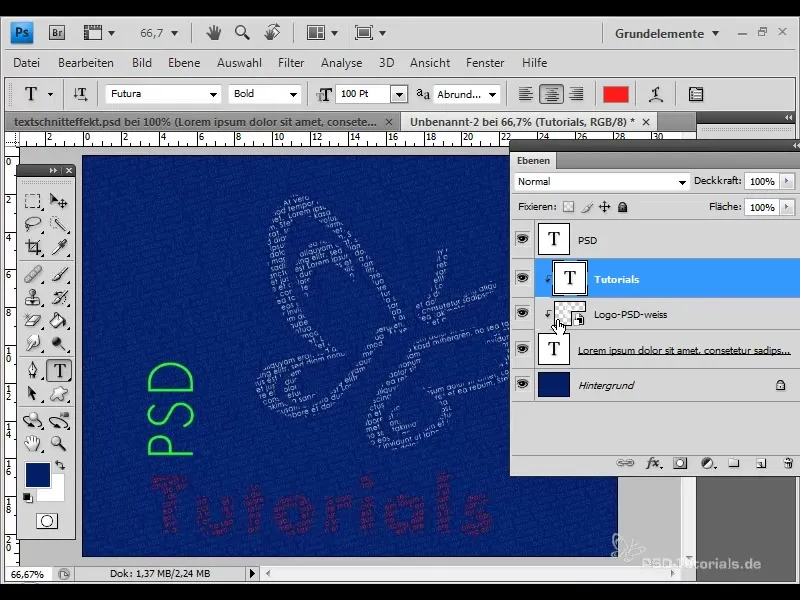The image size is (800, 600).
Task: Hide the Logo-PSD-weiss layer
Action: [x=522, y=313]
